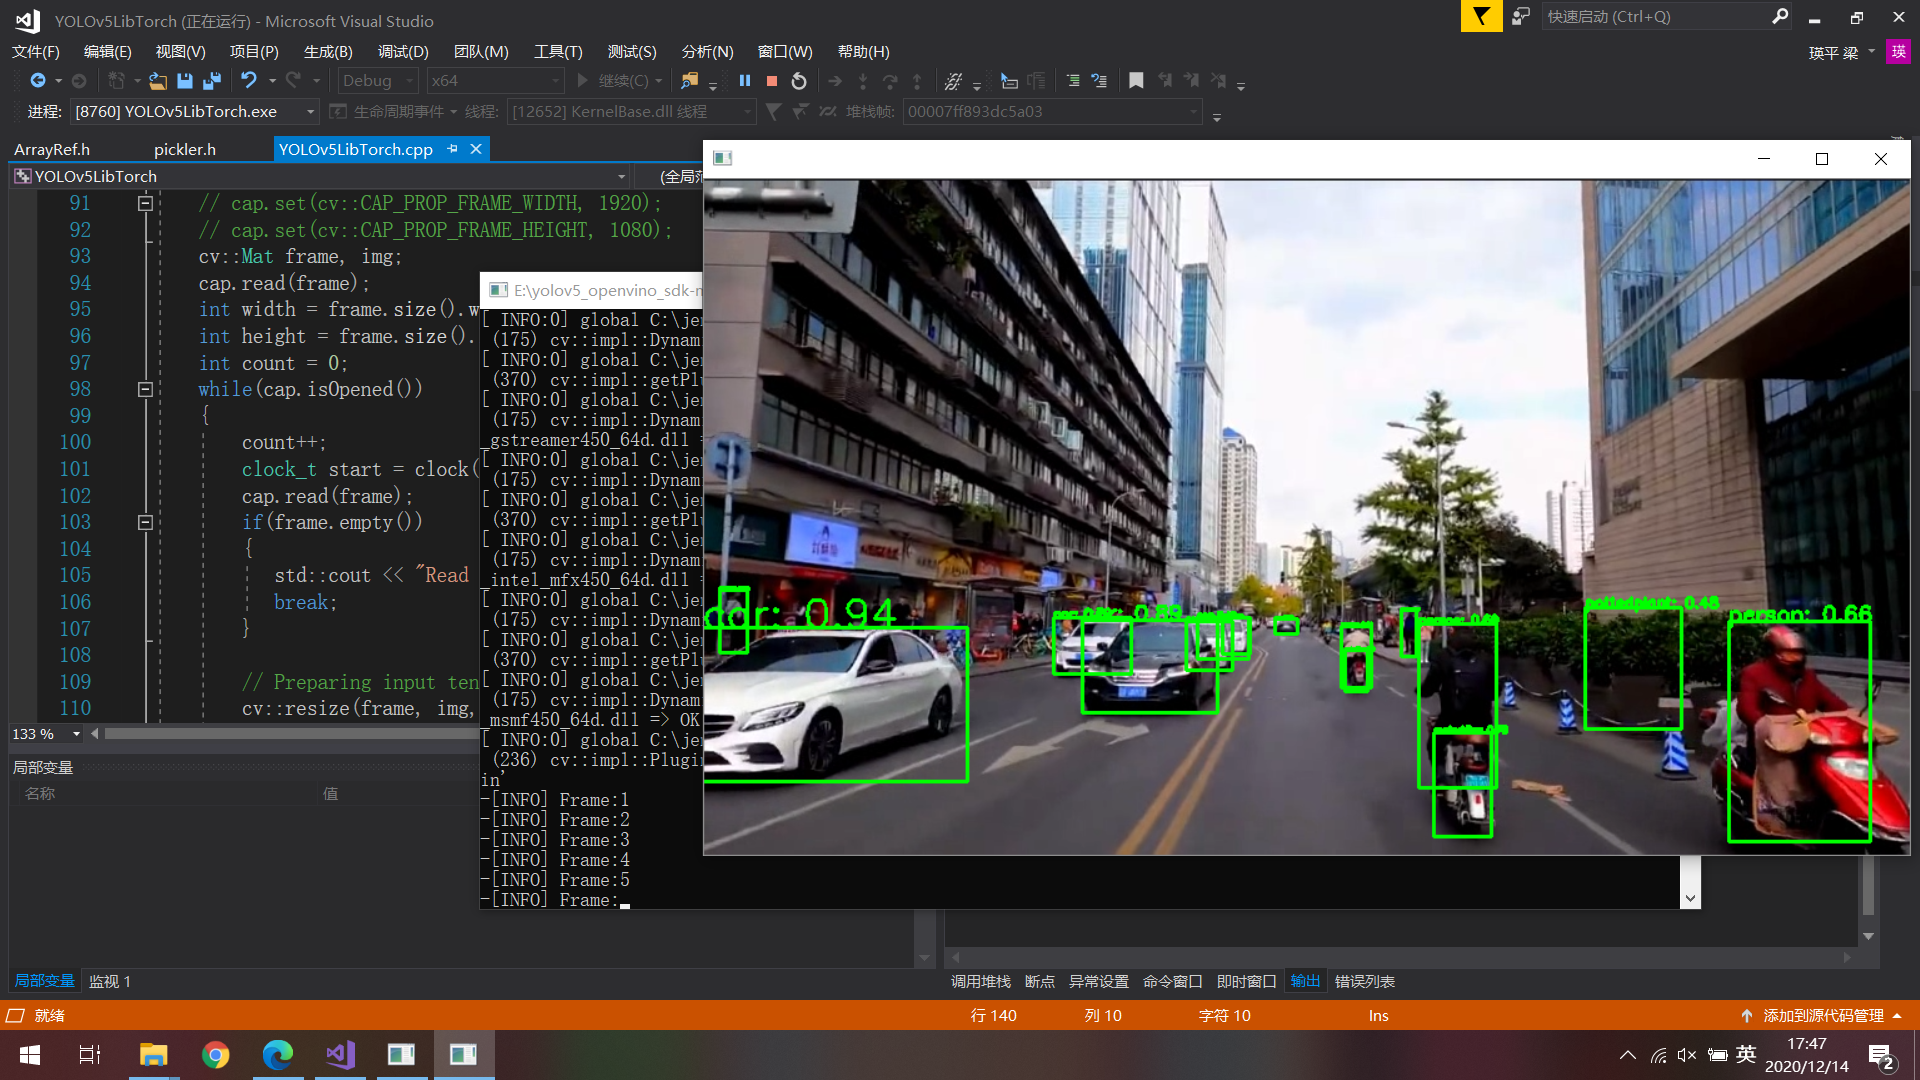Click the editor horizontal scrollbar

point(290,734)
